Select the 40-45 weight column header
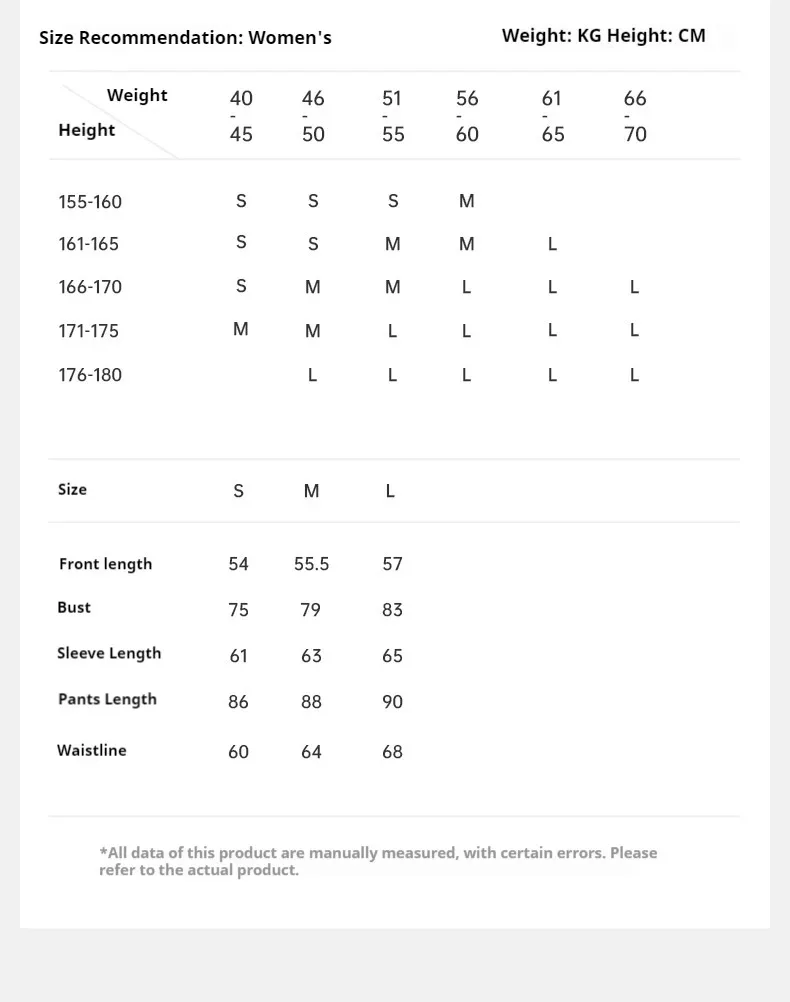Viewport: 790px width, 1002px height. pos(241,116)
